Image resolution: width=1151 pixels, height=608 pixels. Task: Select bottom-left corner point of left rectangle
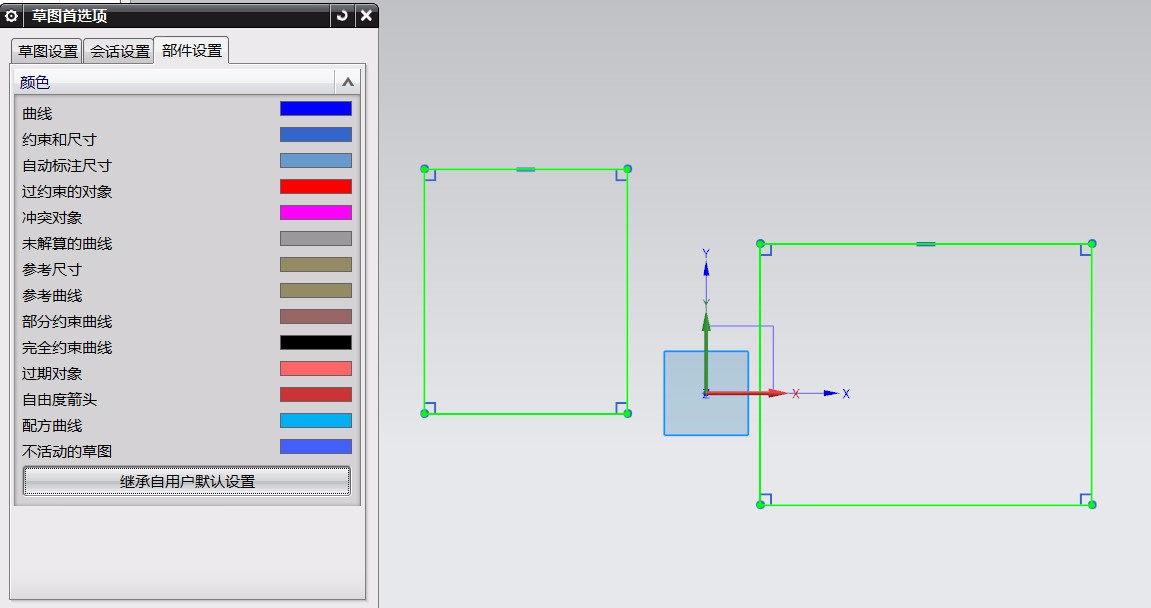tap(425, 413)
